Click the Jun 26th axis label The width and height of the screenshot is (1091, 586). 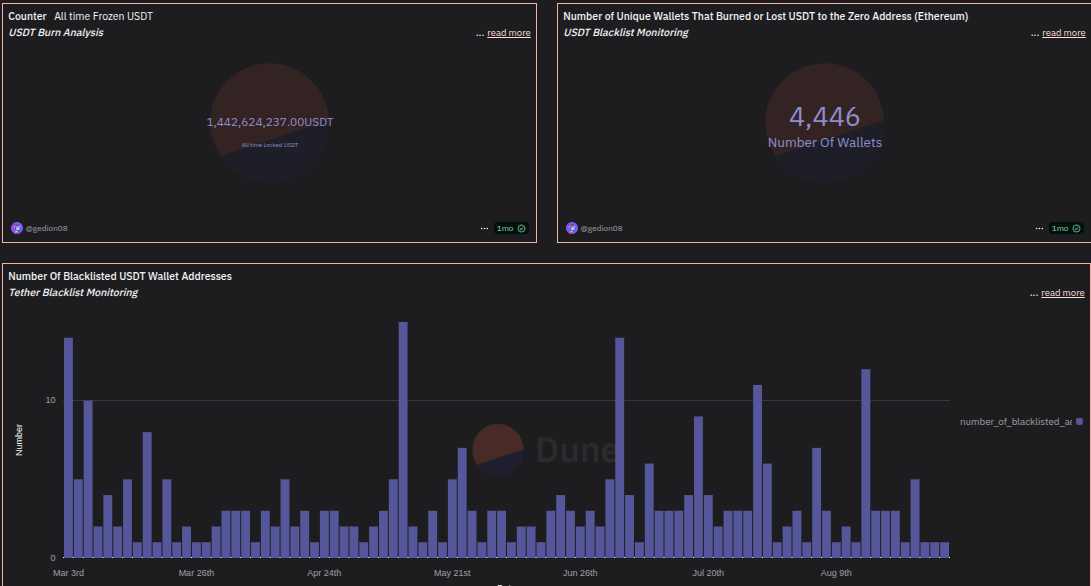point(580,572)
